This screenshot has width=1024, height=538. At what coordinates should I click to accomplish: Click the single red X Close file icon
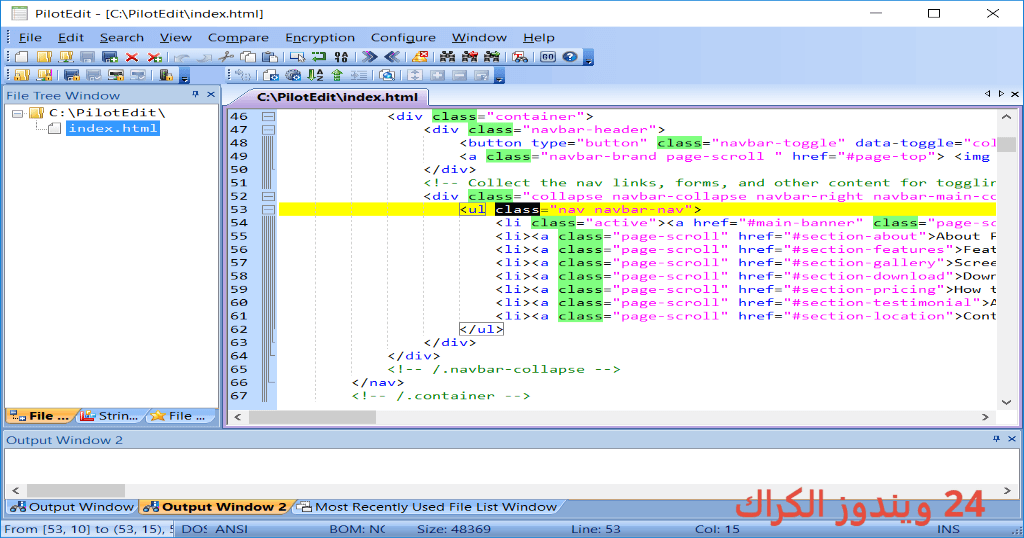(x=132, y=57)
